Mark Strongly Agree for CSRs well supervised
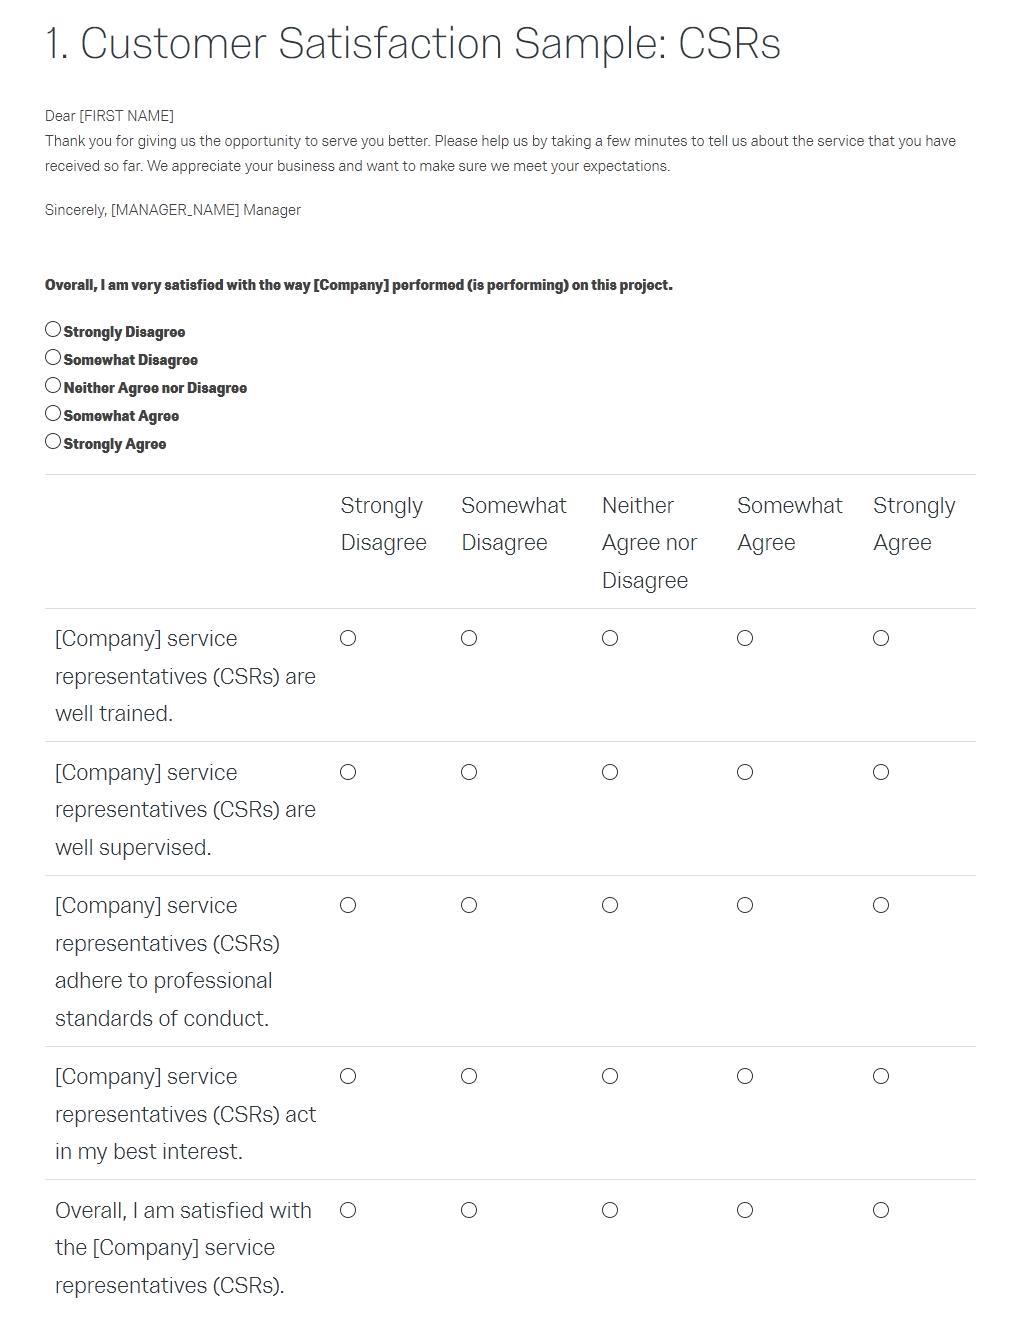 [x=881, y=772]
